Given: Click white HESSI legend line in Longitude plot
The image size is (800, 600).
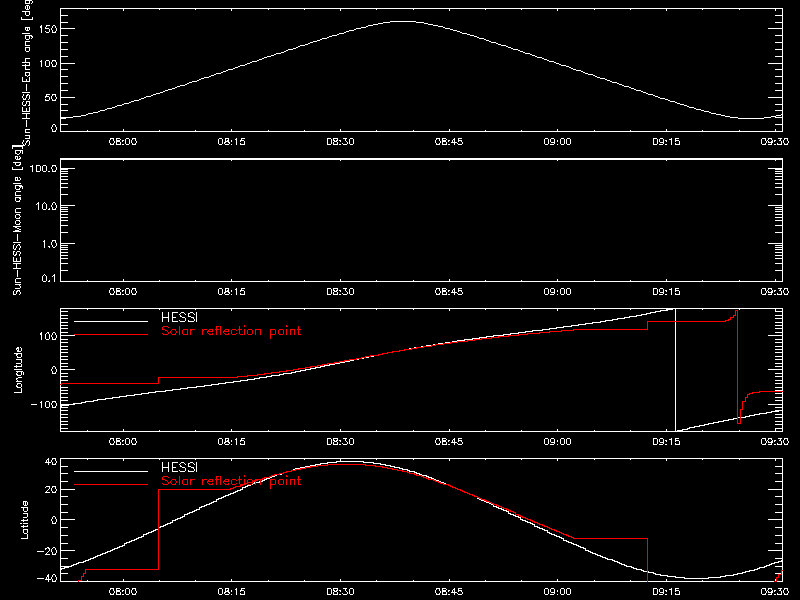Looking at the screenshot, I should point(111,321).
